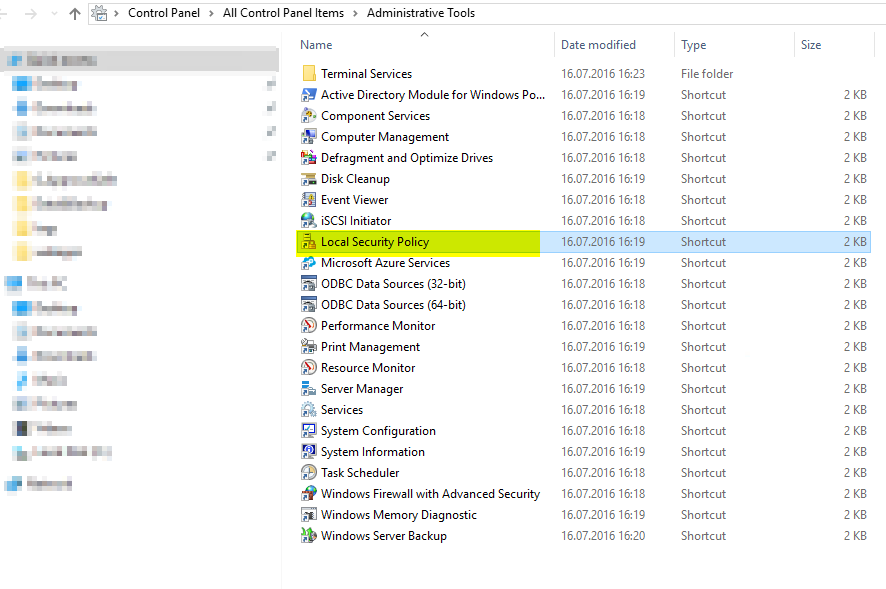Select the Services shortcut row
Viewport: 886px width, 589px height.
pyautogui.click(x=342, y=410)
